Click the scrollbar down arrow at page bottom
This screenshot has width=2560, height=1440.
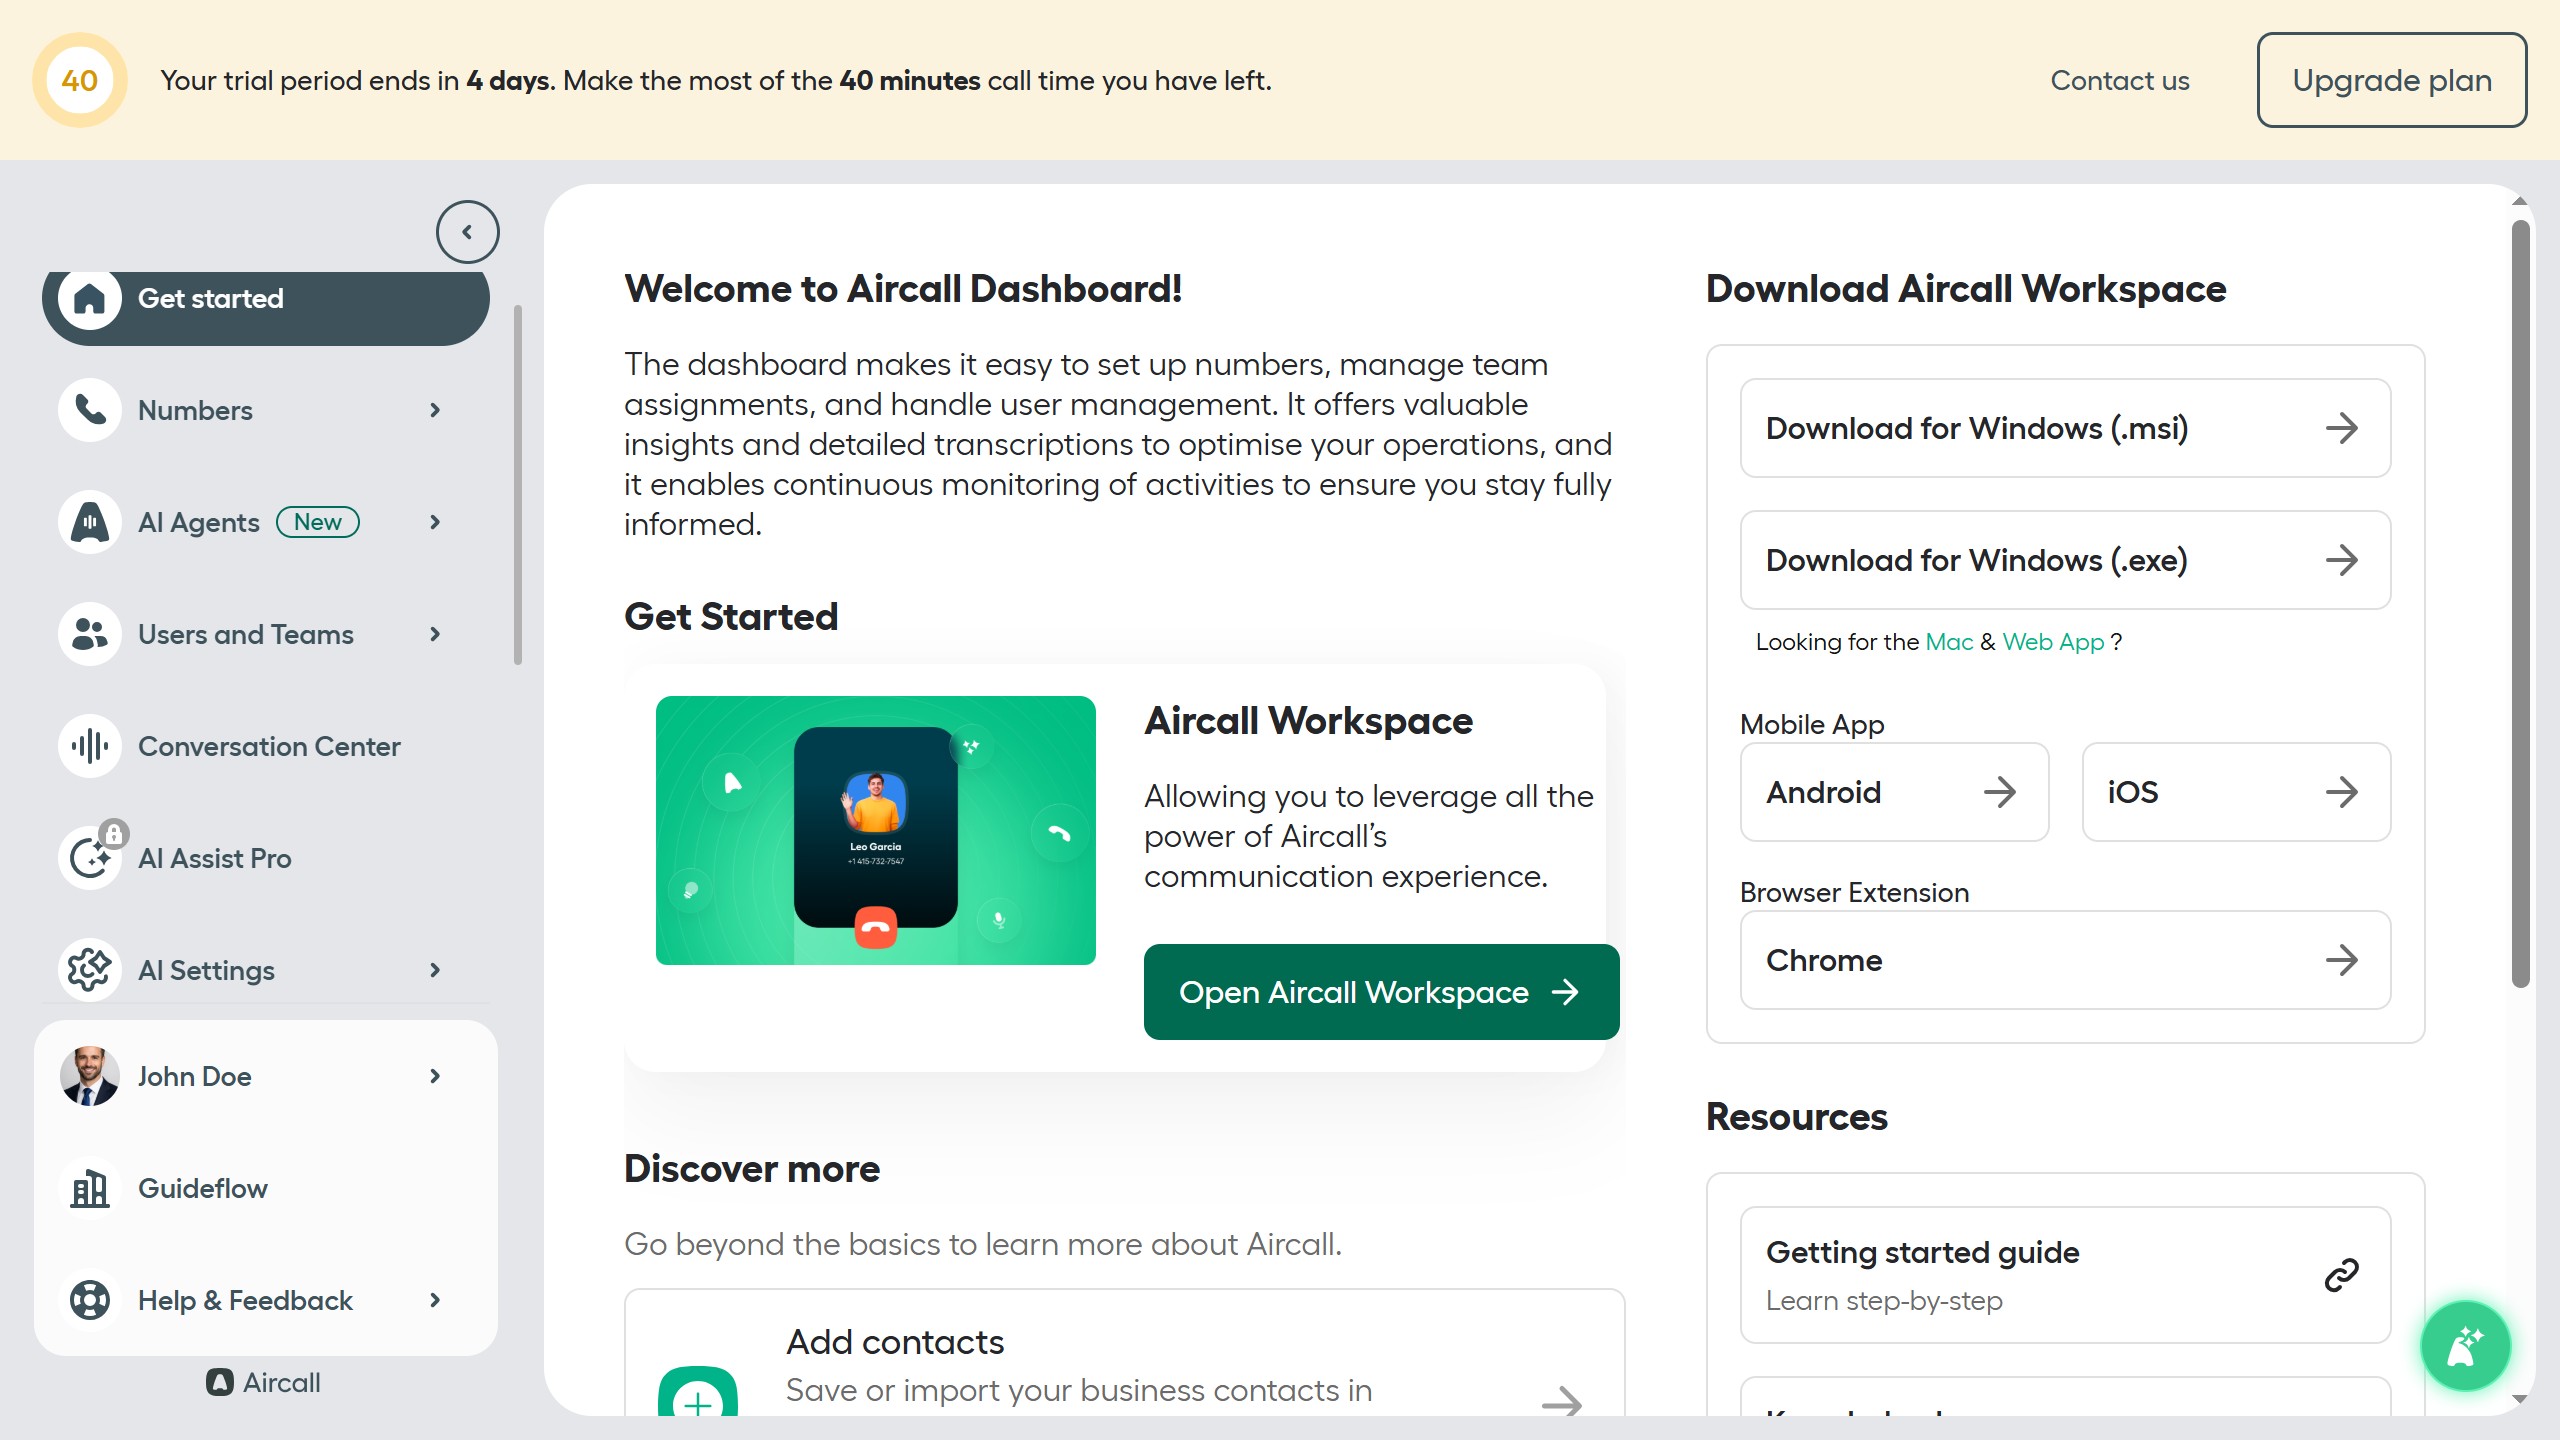pyautogui.click(x=2520, y=1399)
